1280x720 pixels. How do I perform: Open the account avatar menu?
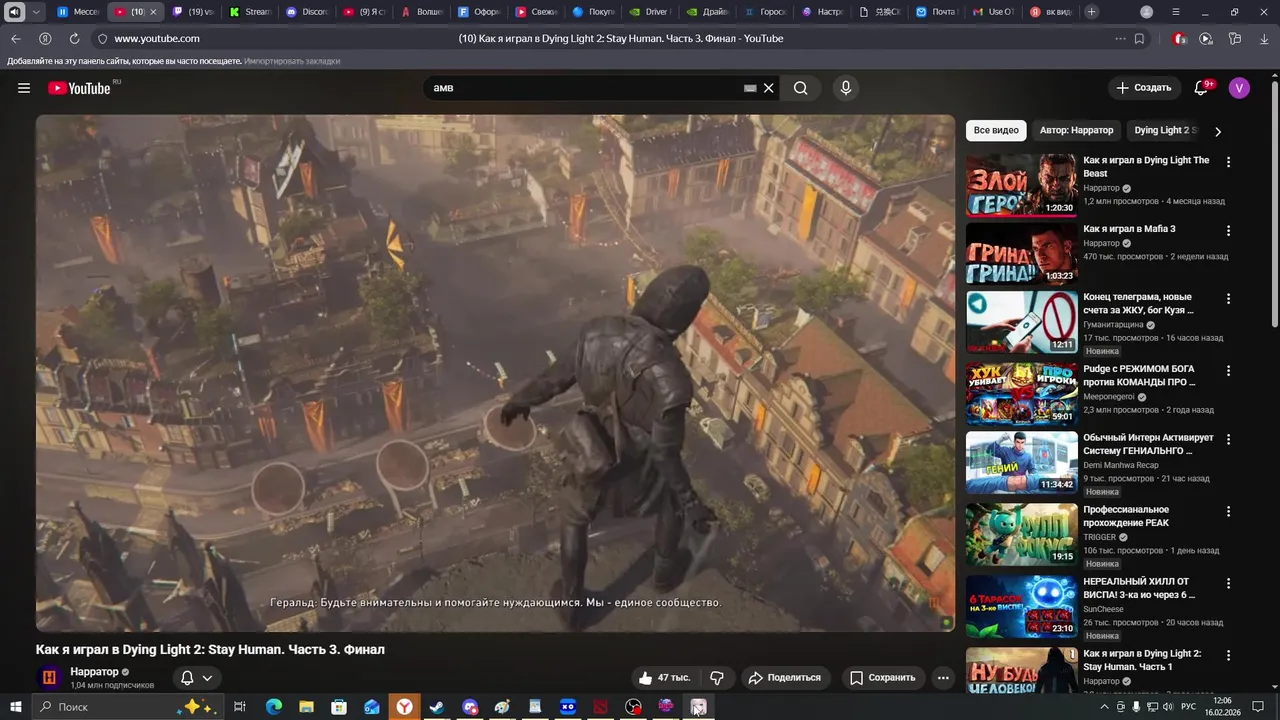[x=1239, y=88]
